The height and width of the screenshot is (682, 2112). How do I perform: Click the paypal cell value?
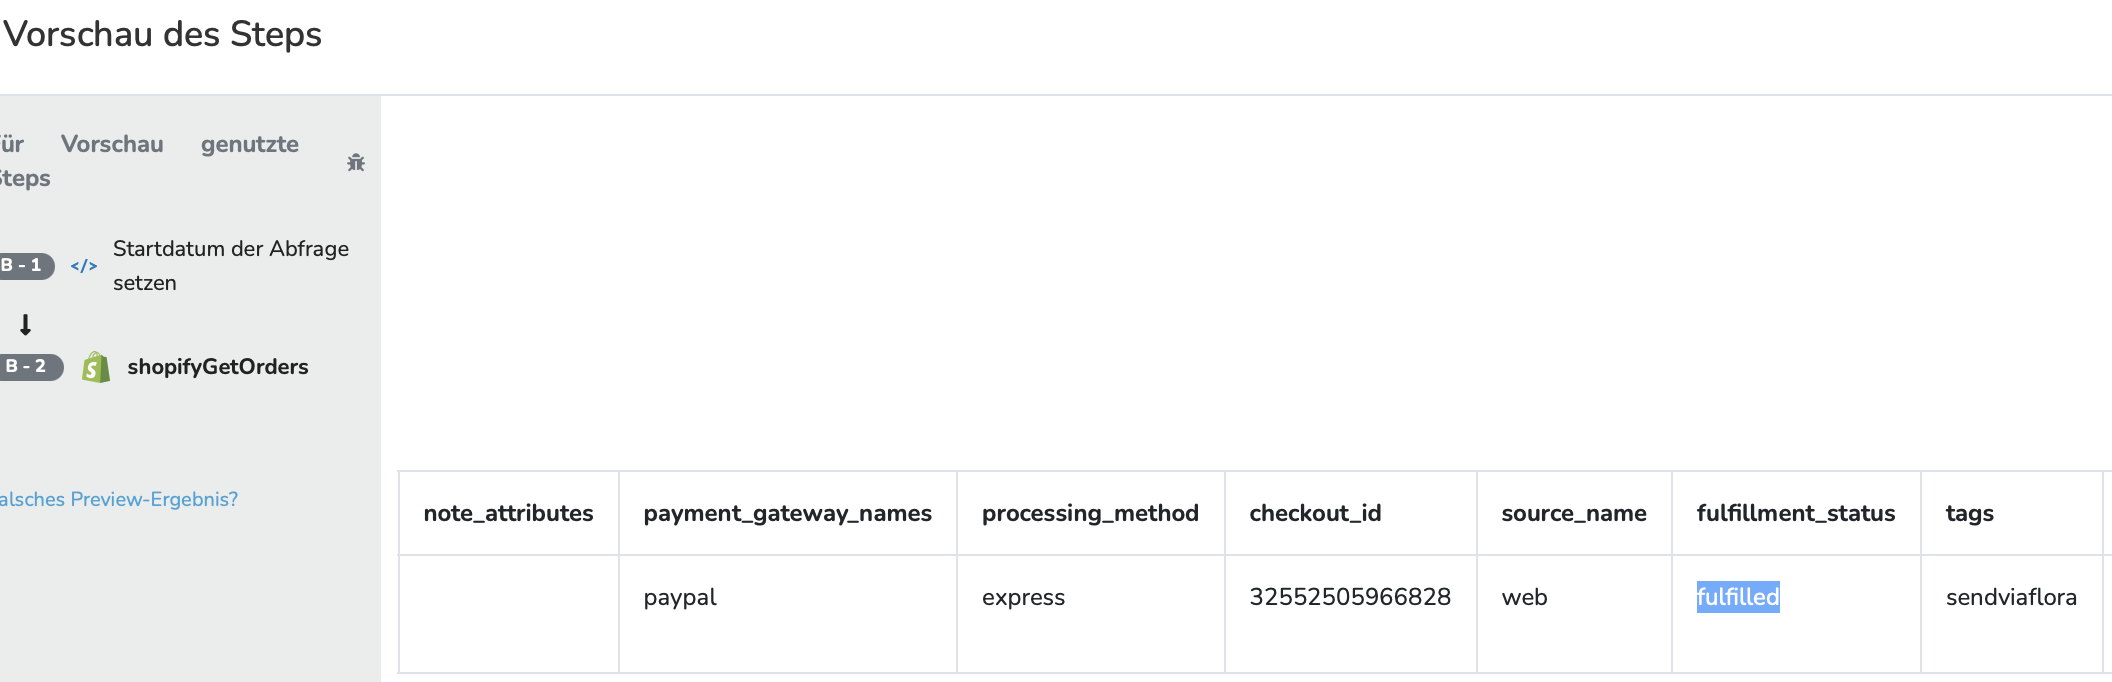tap(680, 598)
